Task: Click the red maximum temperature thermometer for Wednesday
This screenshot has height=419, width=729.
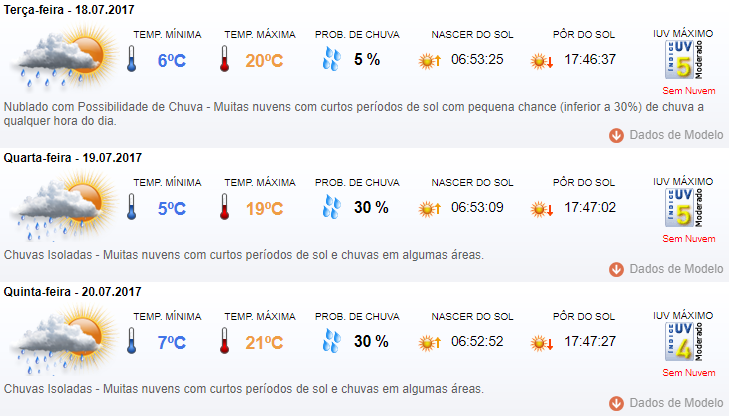Action: (x=225, y=207)
